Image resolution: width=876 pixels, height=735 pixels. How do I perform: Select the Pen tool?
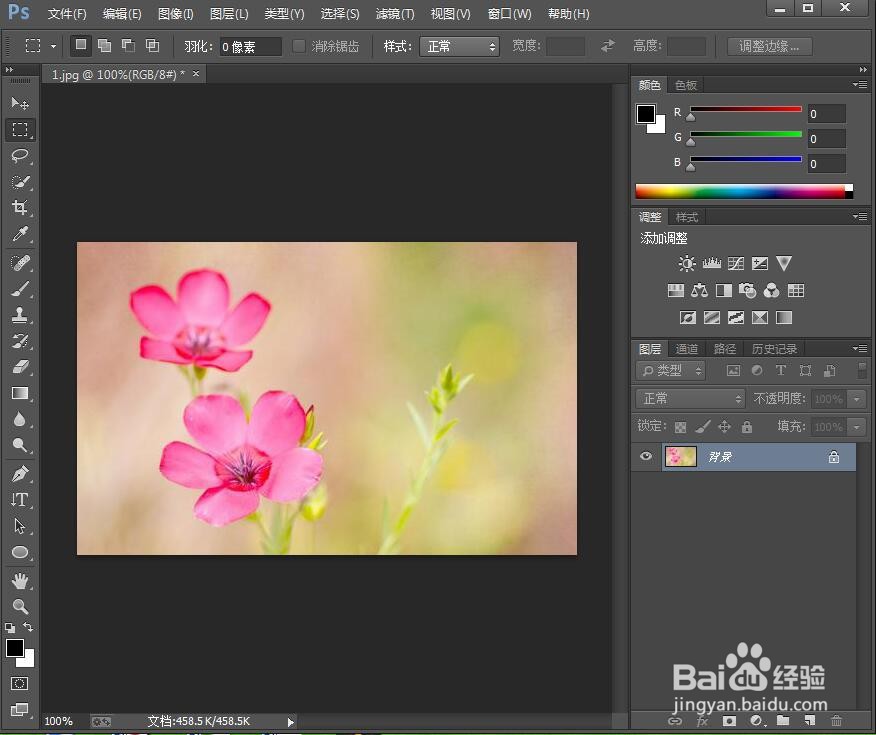pos(20,474)
